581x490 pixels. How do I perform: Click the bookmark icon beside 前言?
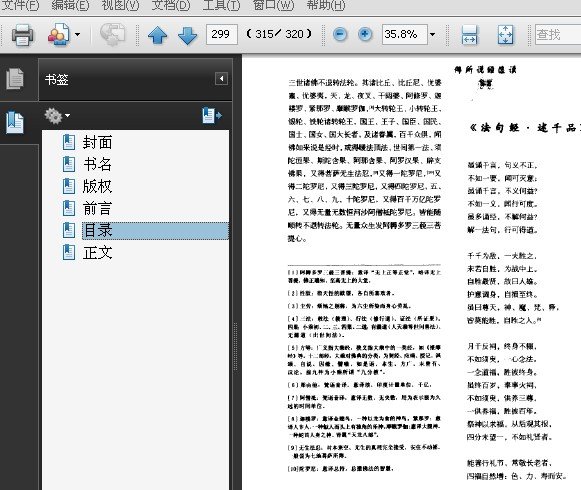tap(69, 208)
